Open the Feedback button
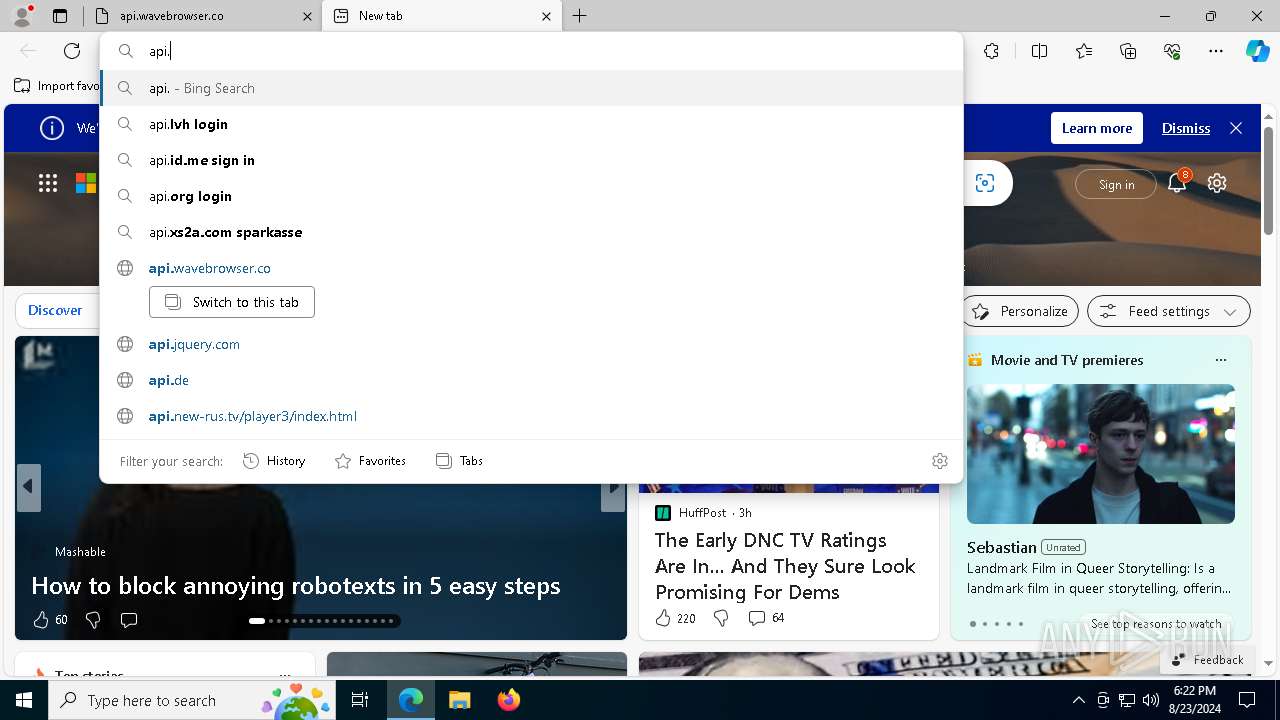1280x720 pixels. (x=1207, y=659)
